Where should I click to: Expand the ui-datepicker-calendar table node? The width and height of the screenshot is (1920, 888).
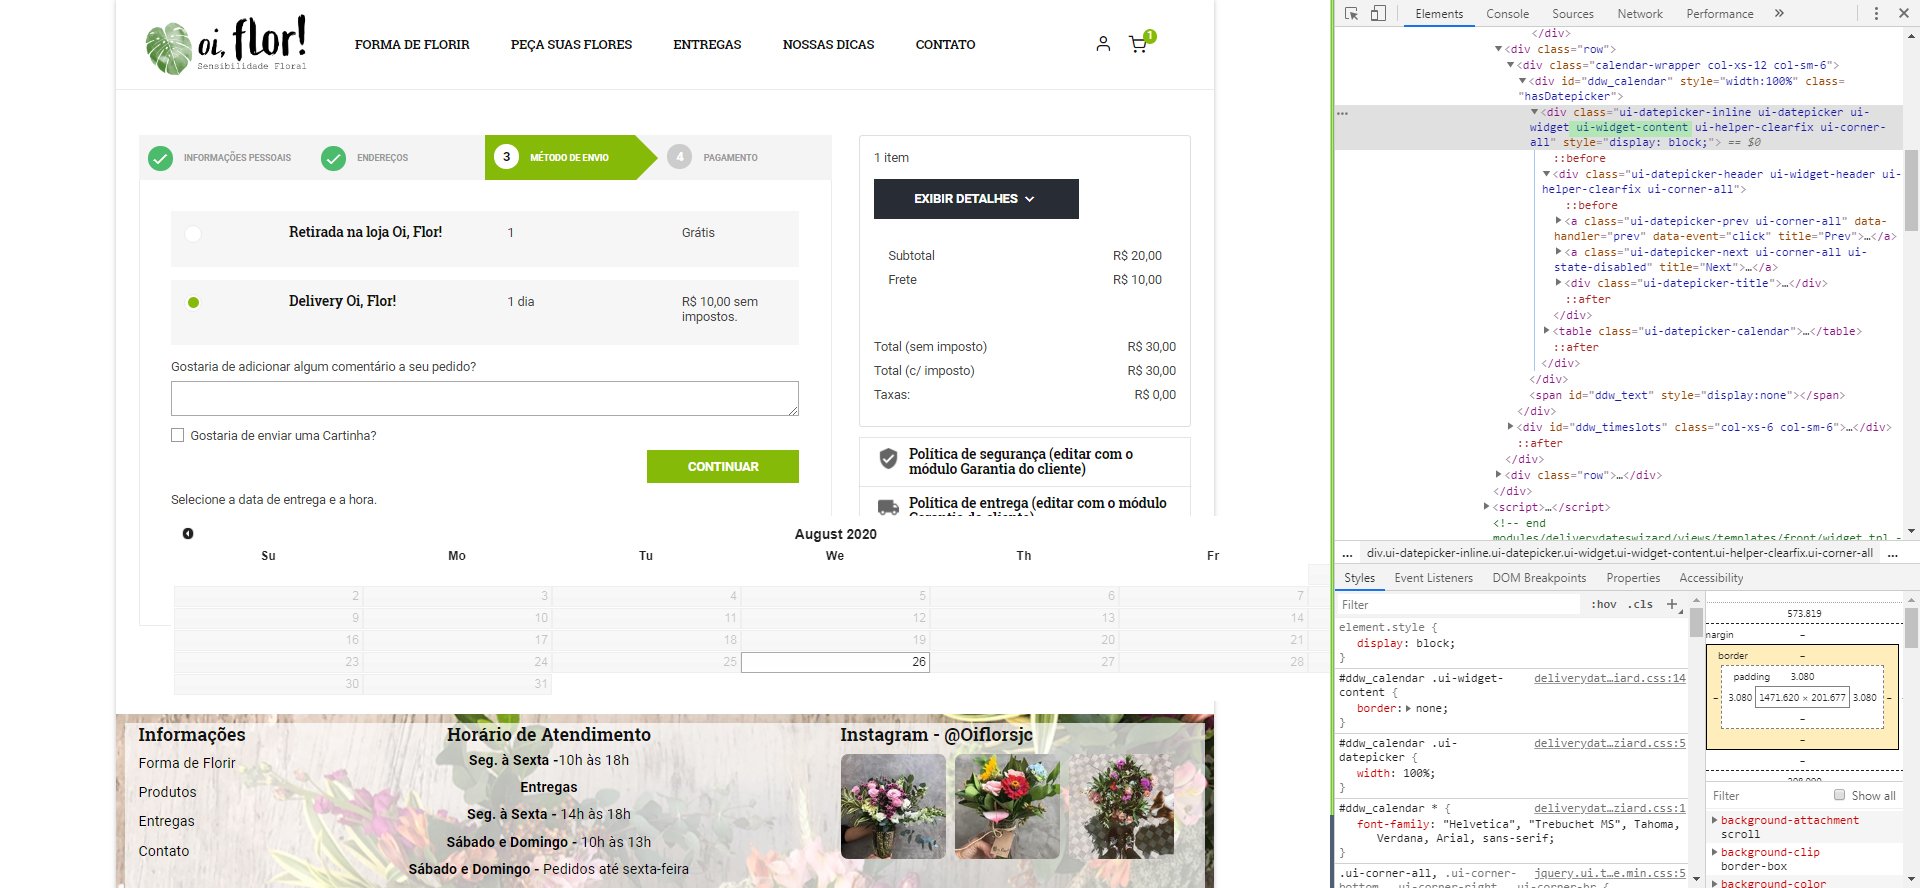[1546, 331]
